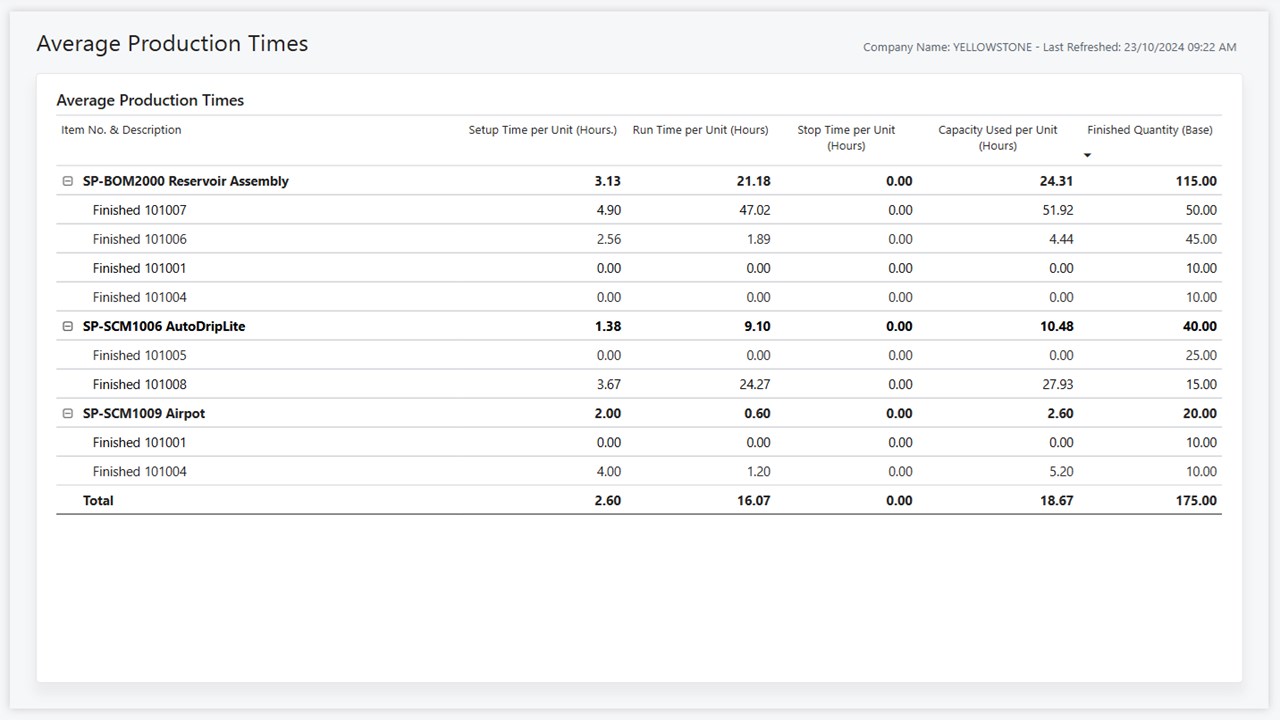Click the Total row label
Image resolution: width=1280 pixels, height=720 pixels.
pyautogui.click(x=98, y=500)
